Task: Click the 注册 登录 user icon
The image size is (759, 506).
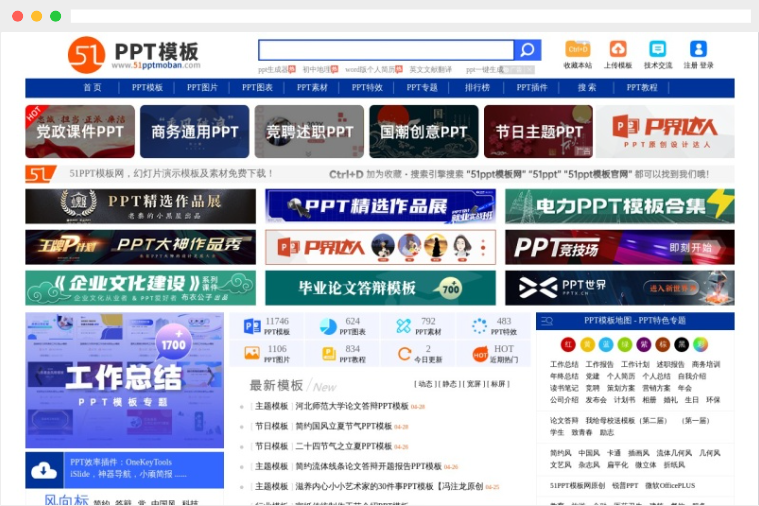Action: click(698, 49)
